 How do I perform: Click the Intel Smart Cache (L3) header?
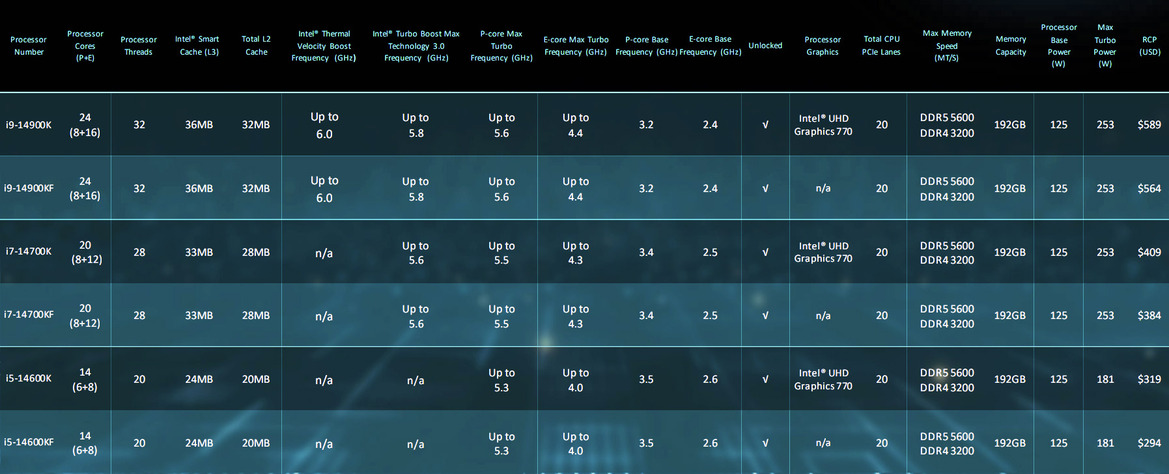197,46
